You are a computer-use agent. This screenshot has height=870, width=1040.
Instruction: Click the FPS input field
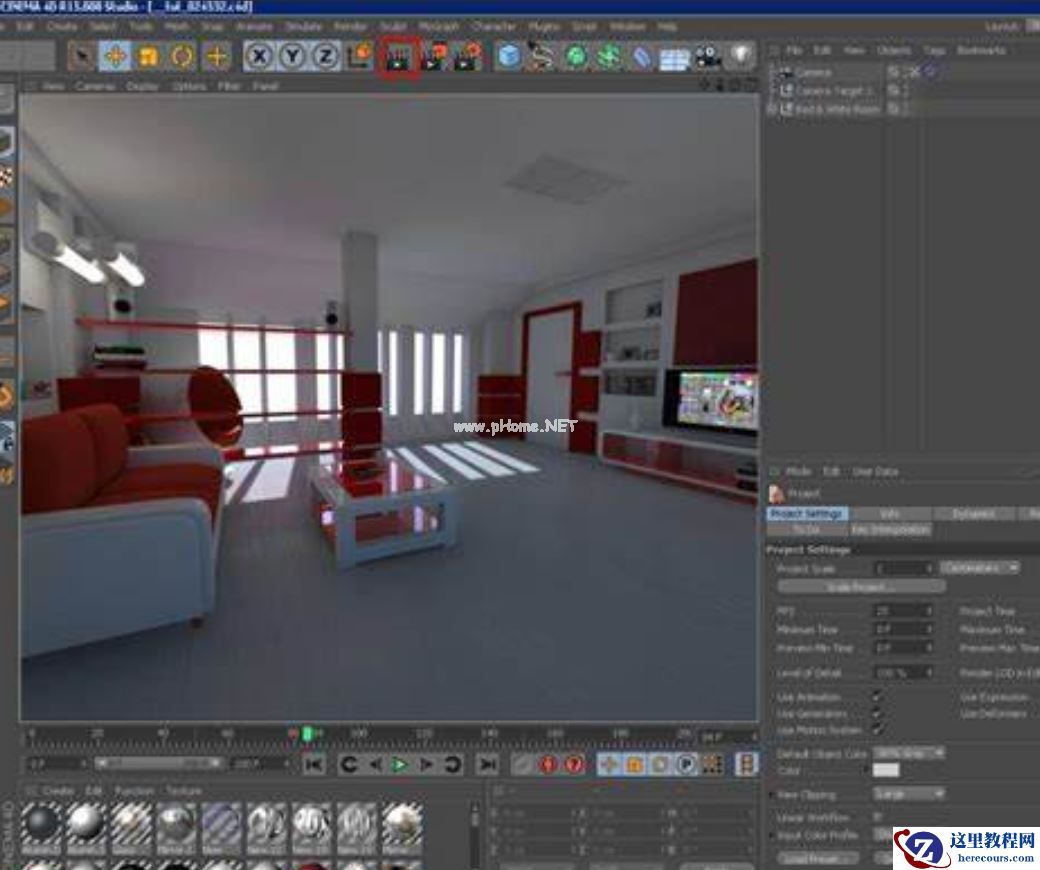902,611
